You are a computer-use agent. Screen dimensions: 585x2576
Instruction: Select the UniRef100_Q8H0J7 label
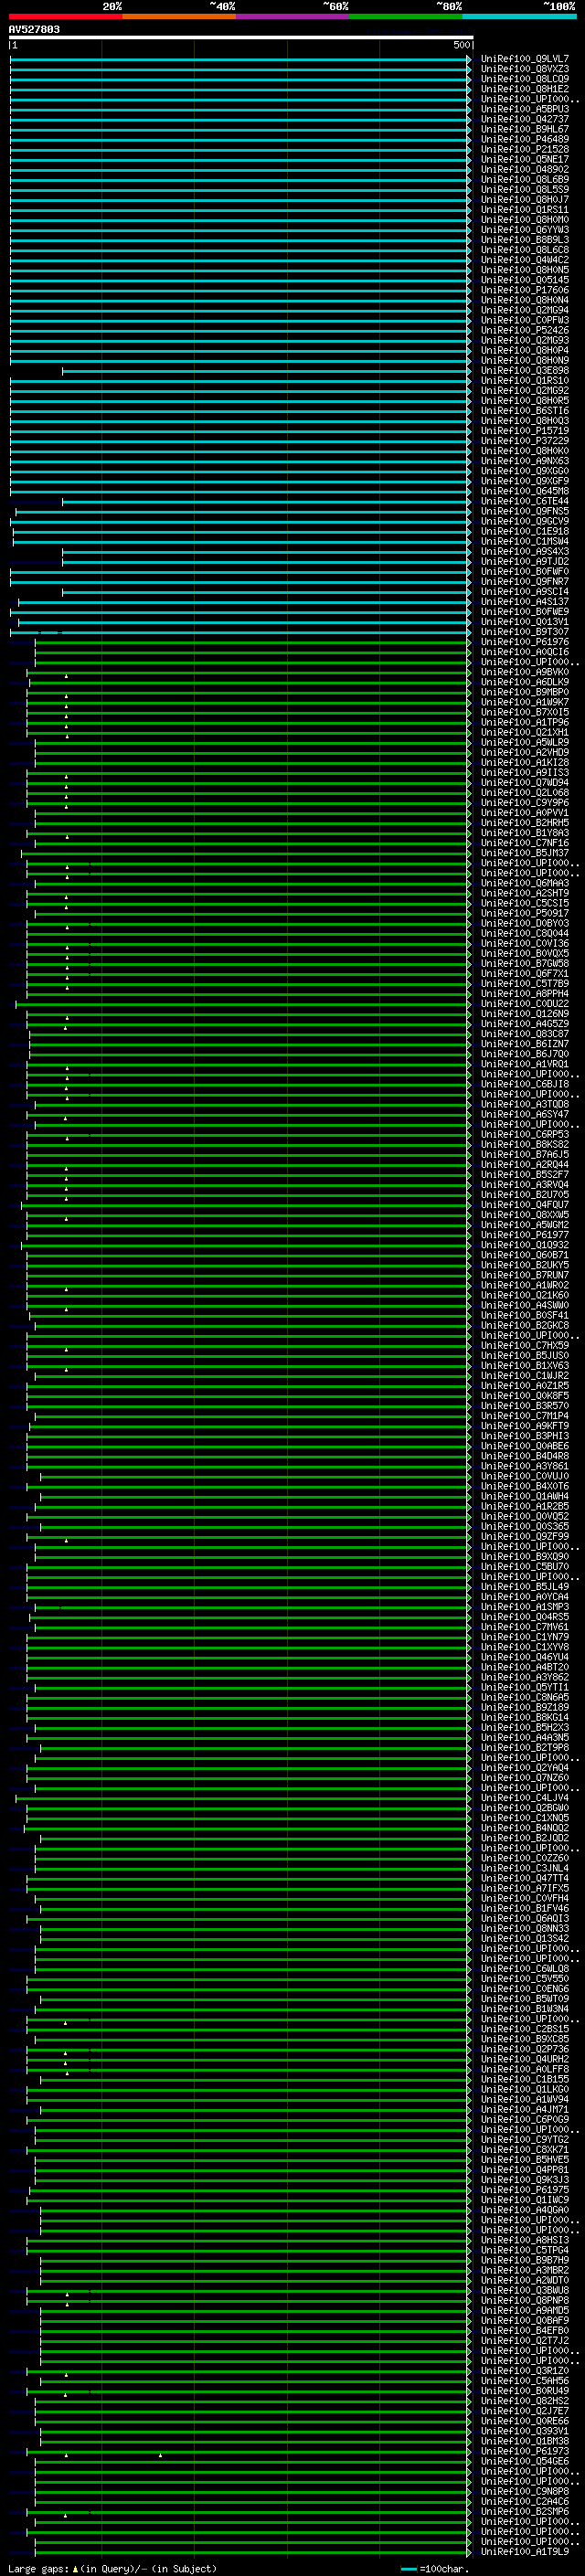coord(525,200)
